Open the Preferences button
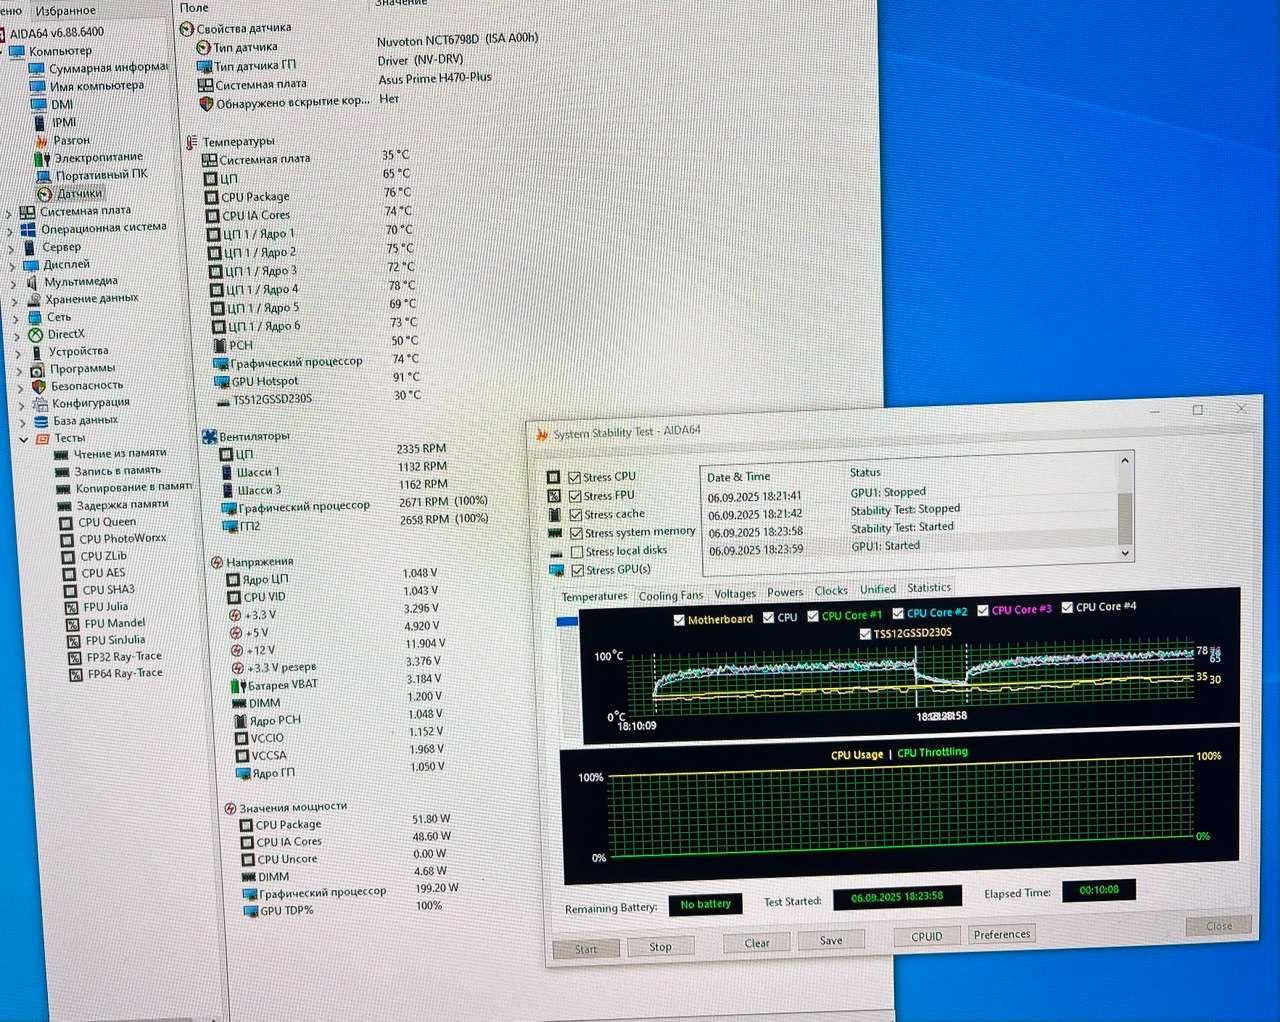 coord(1002,935)
